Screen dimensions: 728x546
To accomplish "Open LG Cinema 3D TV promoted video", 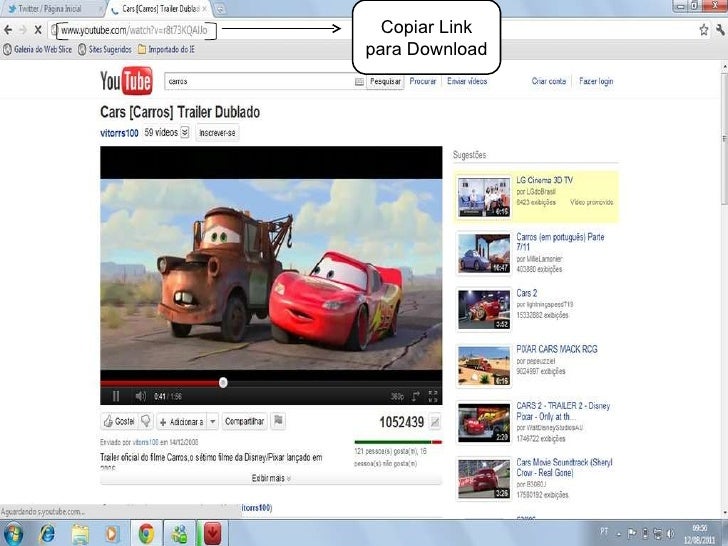I will coord(536,196).
